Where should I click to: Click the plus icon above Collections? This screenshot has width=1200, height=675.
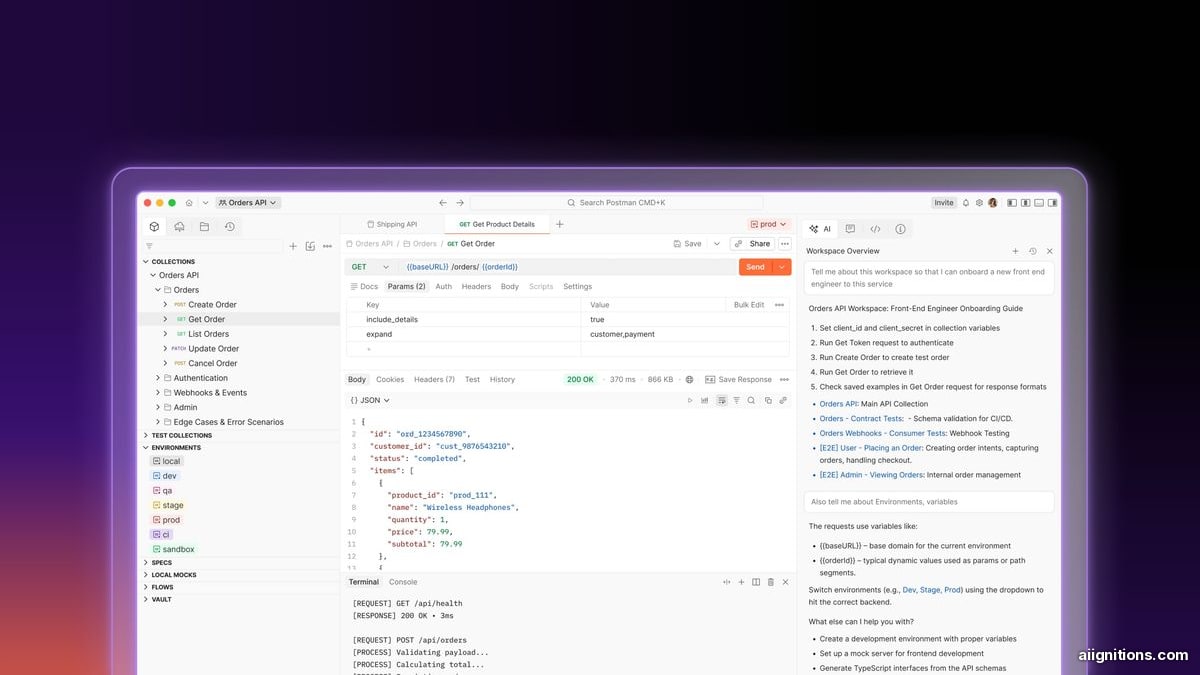293,246
